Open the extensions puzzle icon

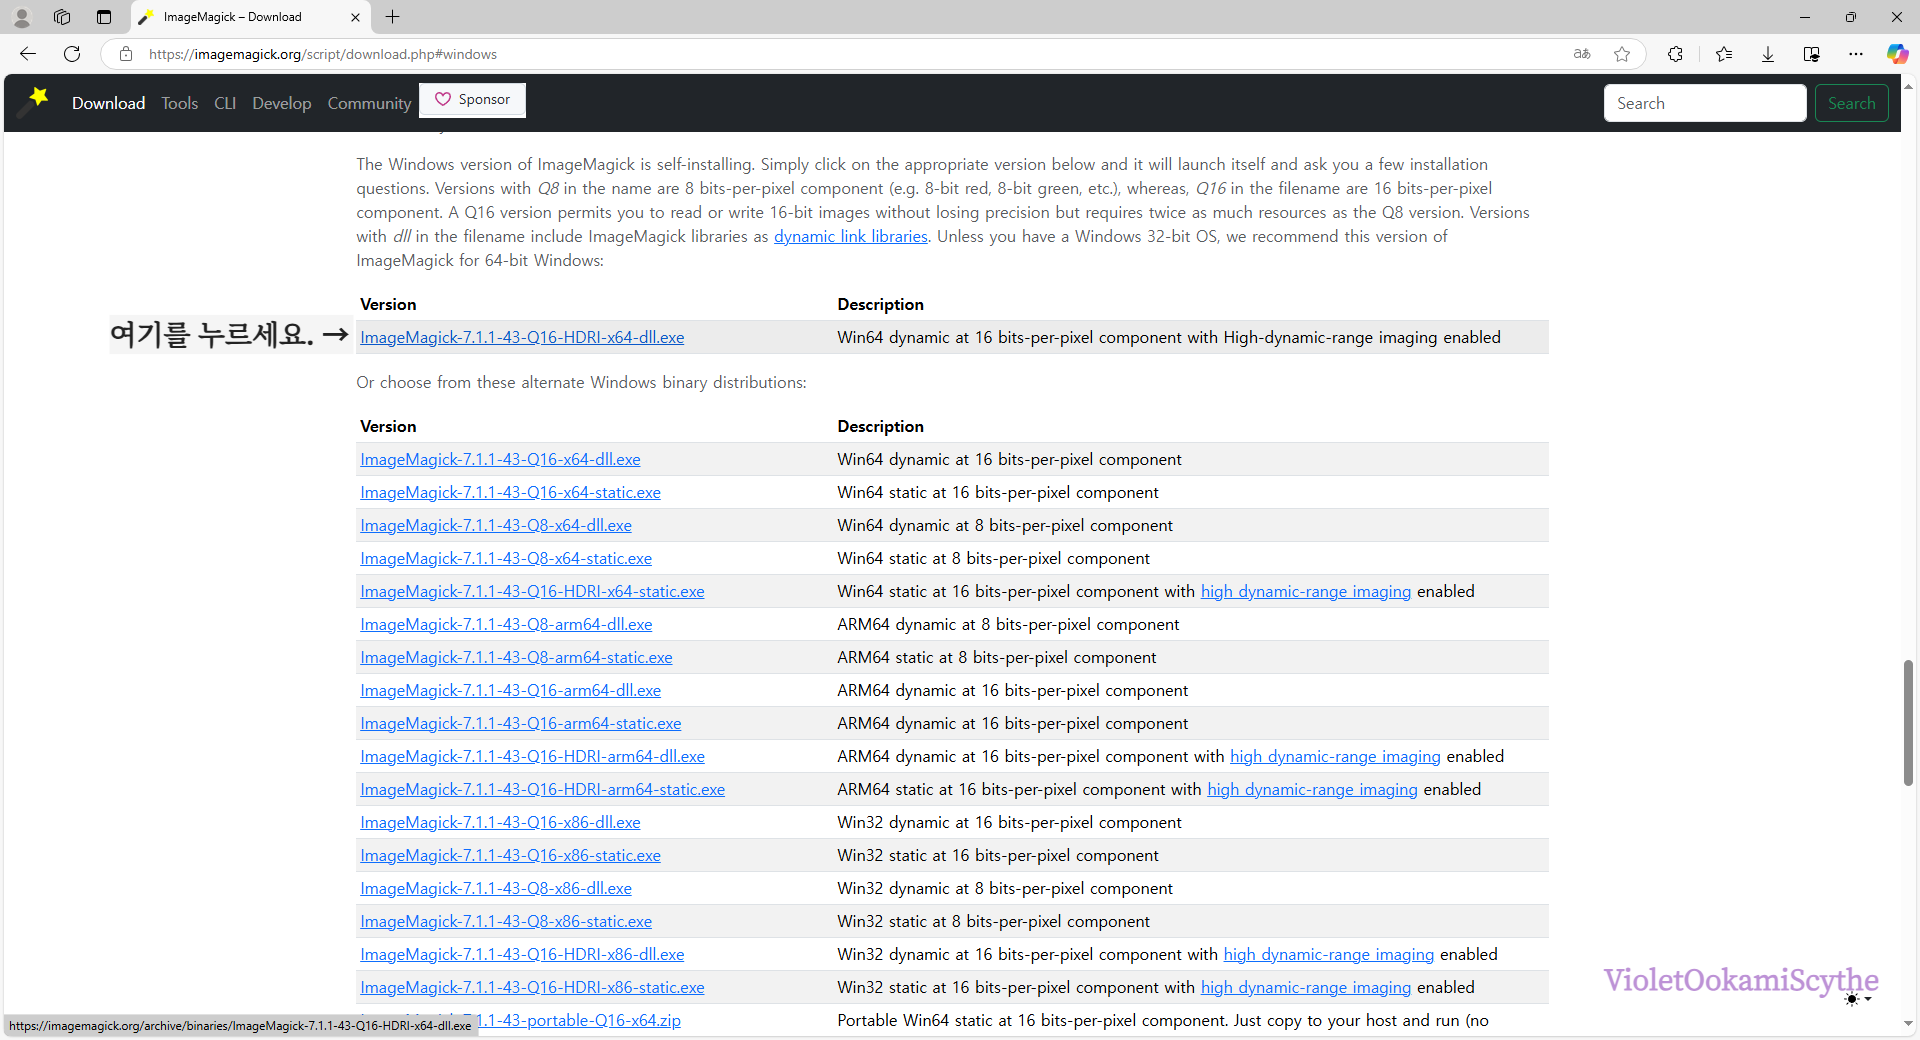1676,54
